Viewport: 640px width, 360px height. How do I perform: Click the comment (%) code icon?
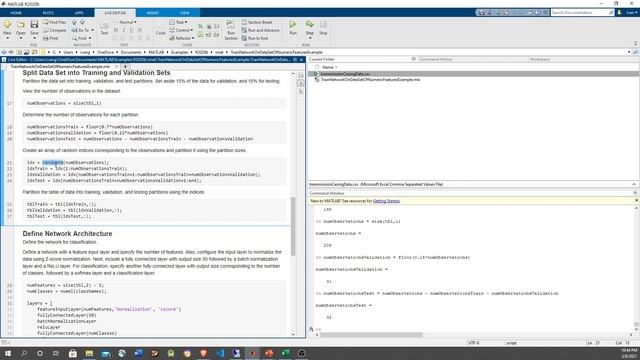click(200, 27)
